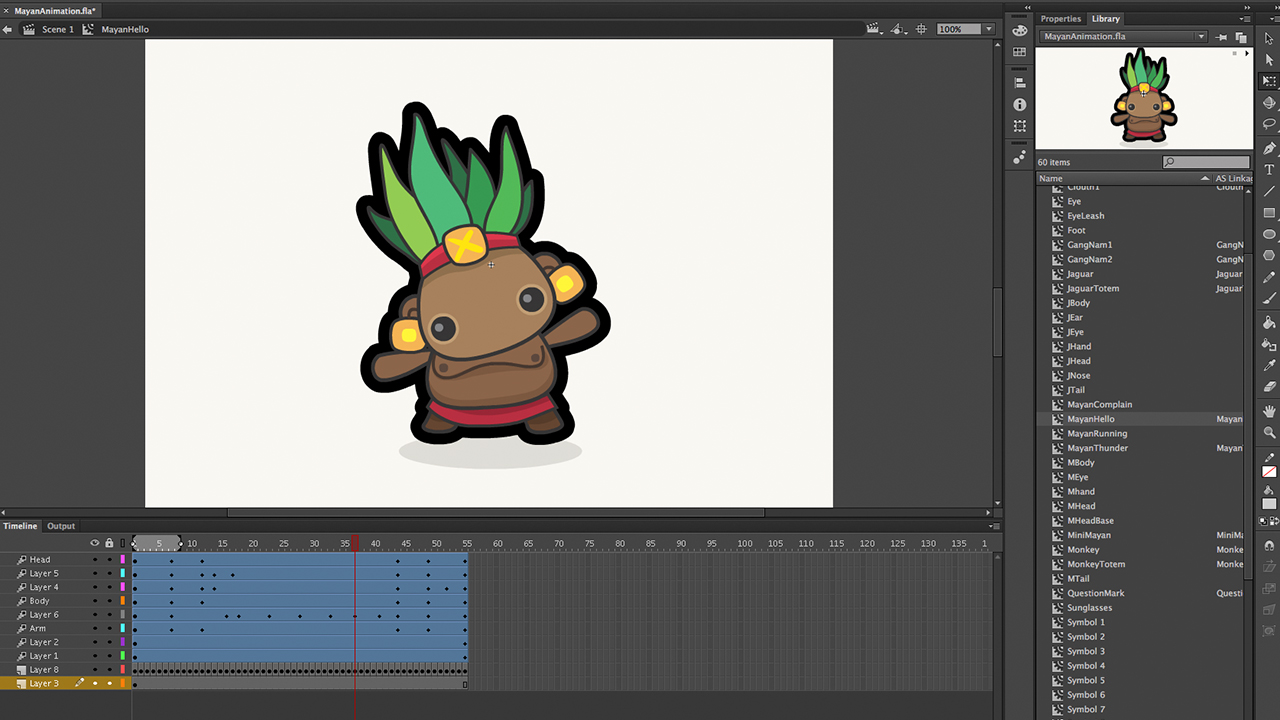This screenshot has width=1280, height=720.
Task: Select the Oval tool
Action: (1269, 234)
